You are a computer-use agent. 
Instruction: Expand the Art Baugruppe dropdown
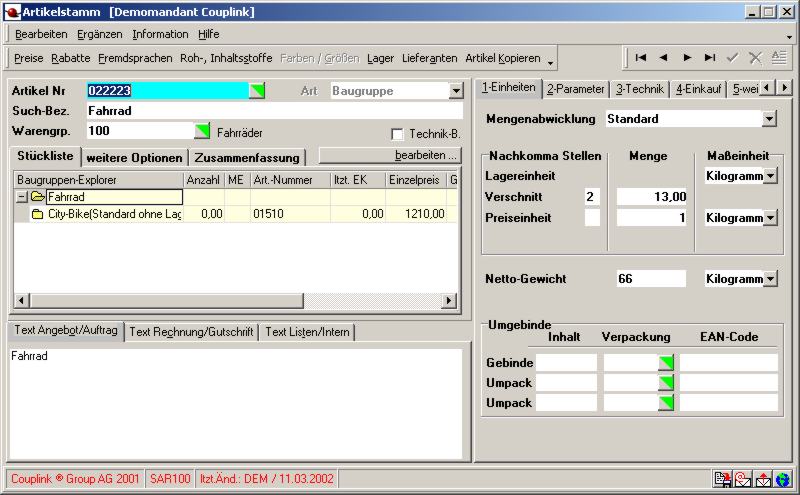point(456,91)
